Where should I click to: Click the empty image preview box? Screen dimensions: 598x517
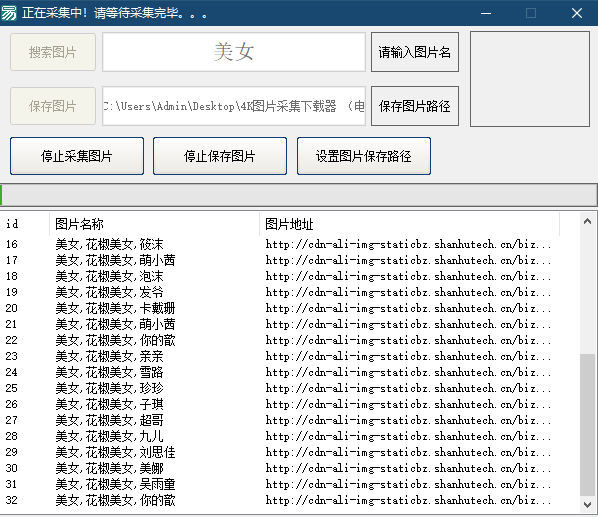530,79
